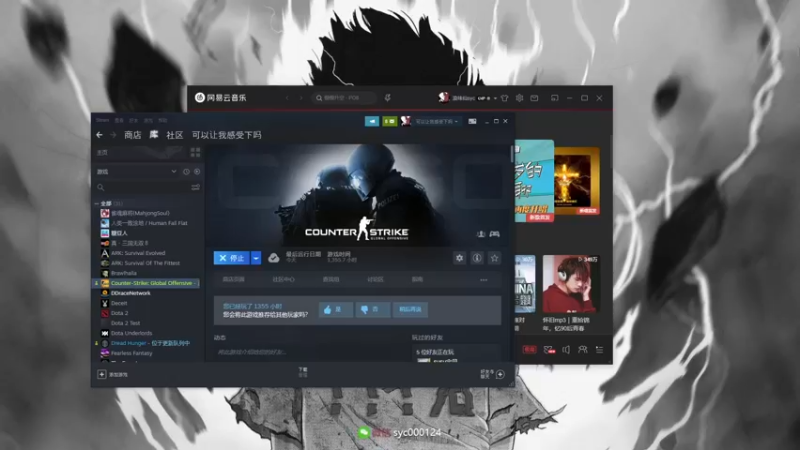The width and height of the screenshot is (800, 450).
Task: Open Steam friends and chat plus icon
Action: pyautogui.click(x=500, y=374)
